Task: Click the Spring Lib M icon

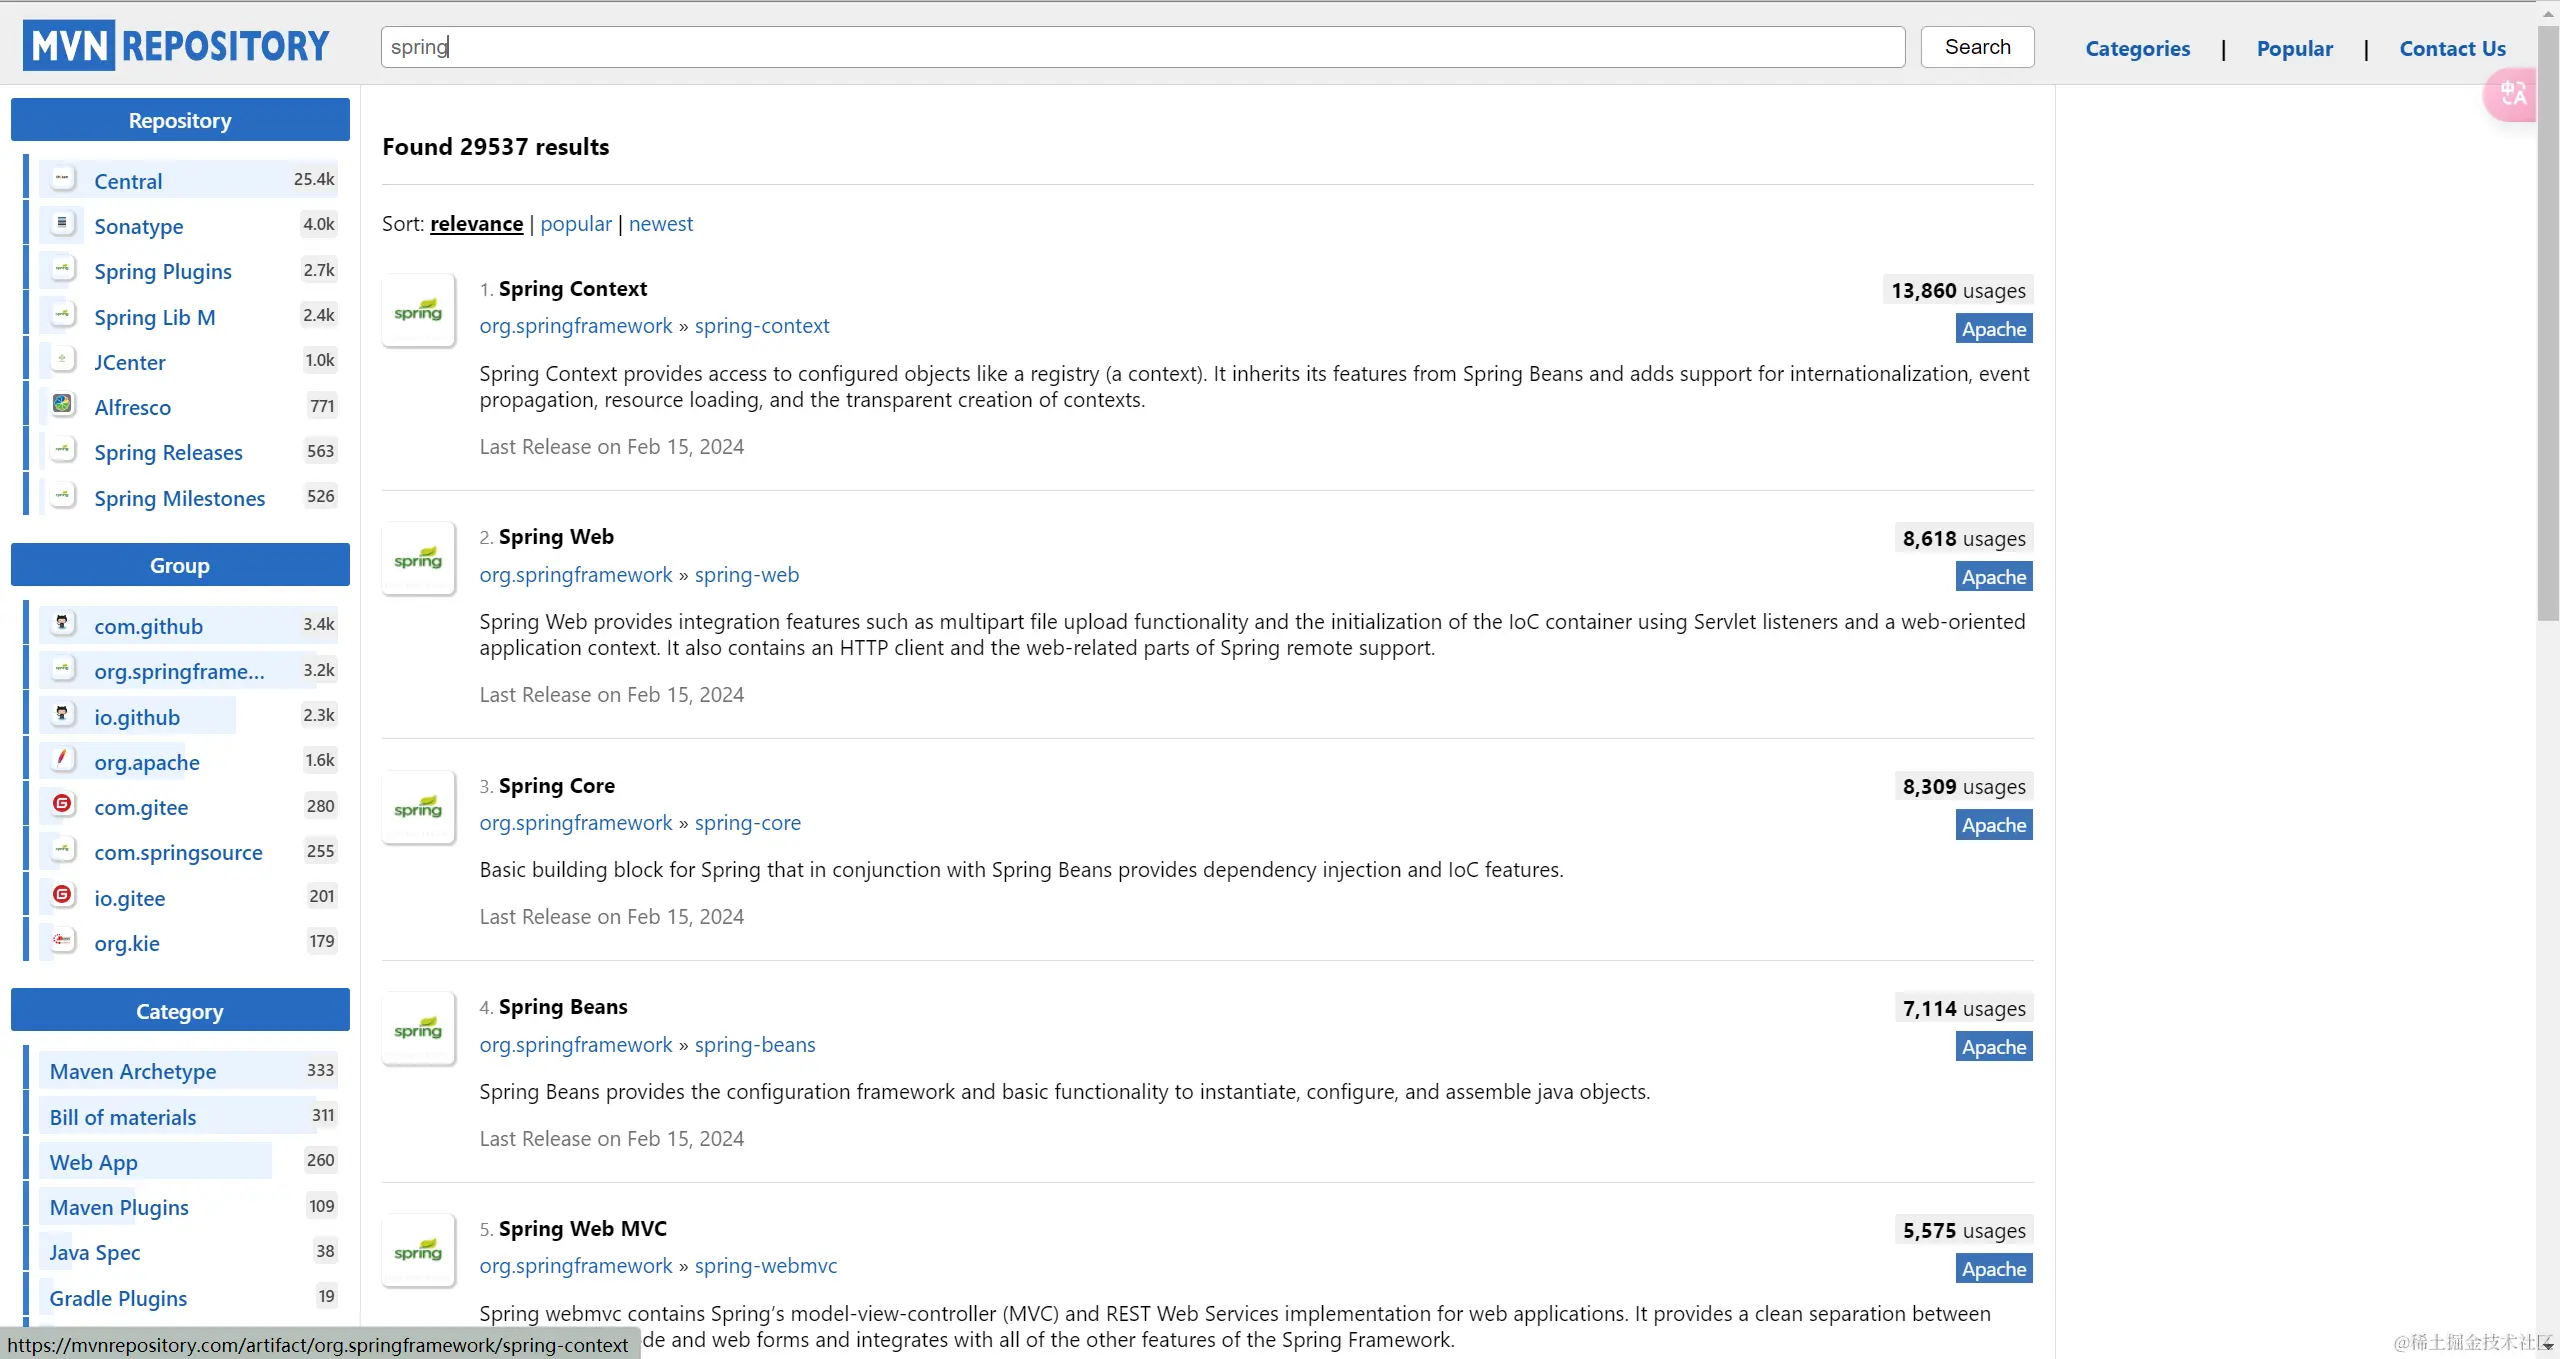Action: 63,315
